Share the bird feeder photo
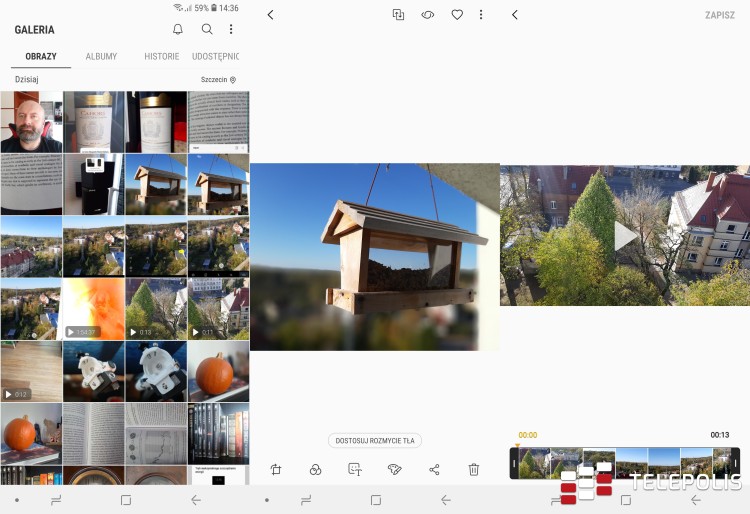The height and width of the screenshot is (514, 750). [x=434, y=469]
